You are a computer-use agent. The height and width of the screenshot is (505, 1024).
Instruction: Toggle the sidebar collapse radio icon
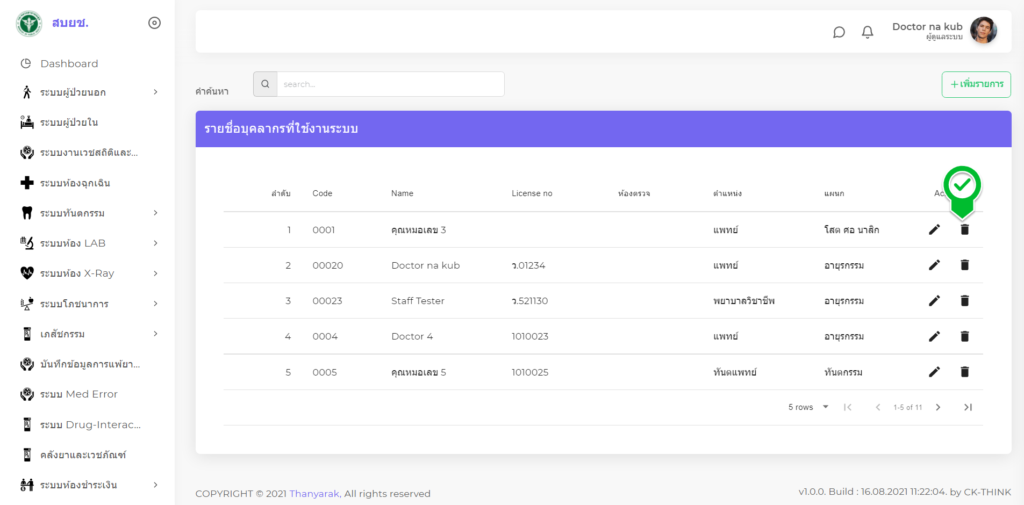(154, 23)
